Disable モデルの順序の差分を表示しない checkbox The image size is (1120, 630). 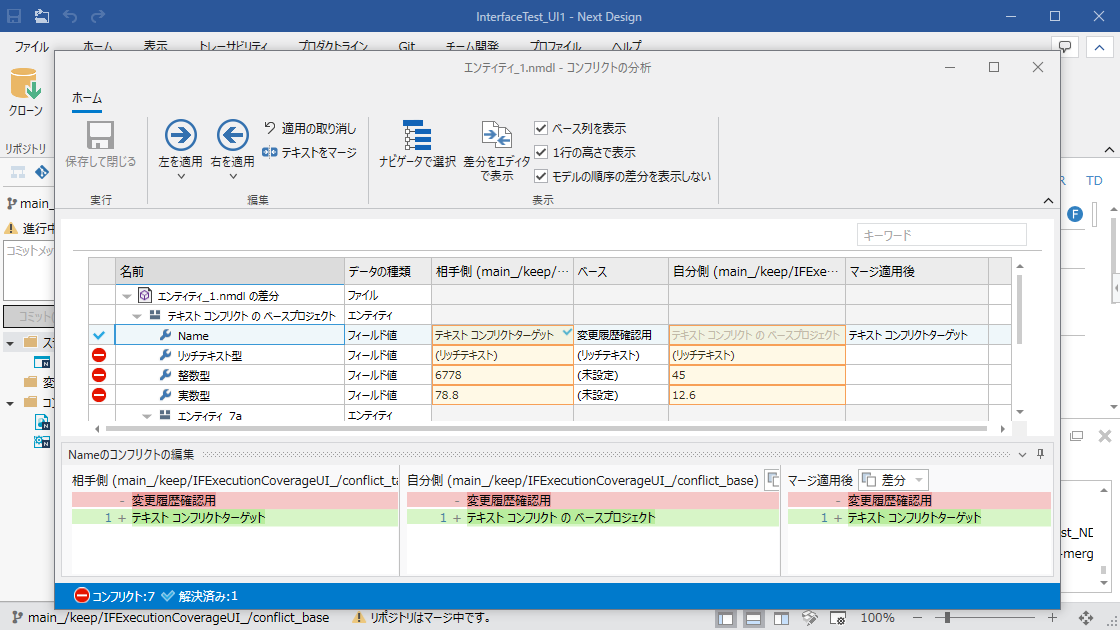(x=541, y=176)
